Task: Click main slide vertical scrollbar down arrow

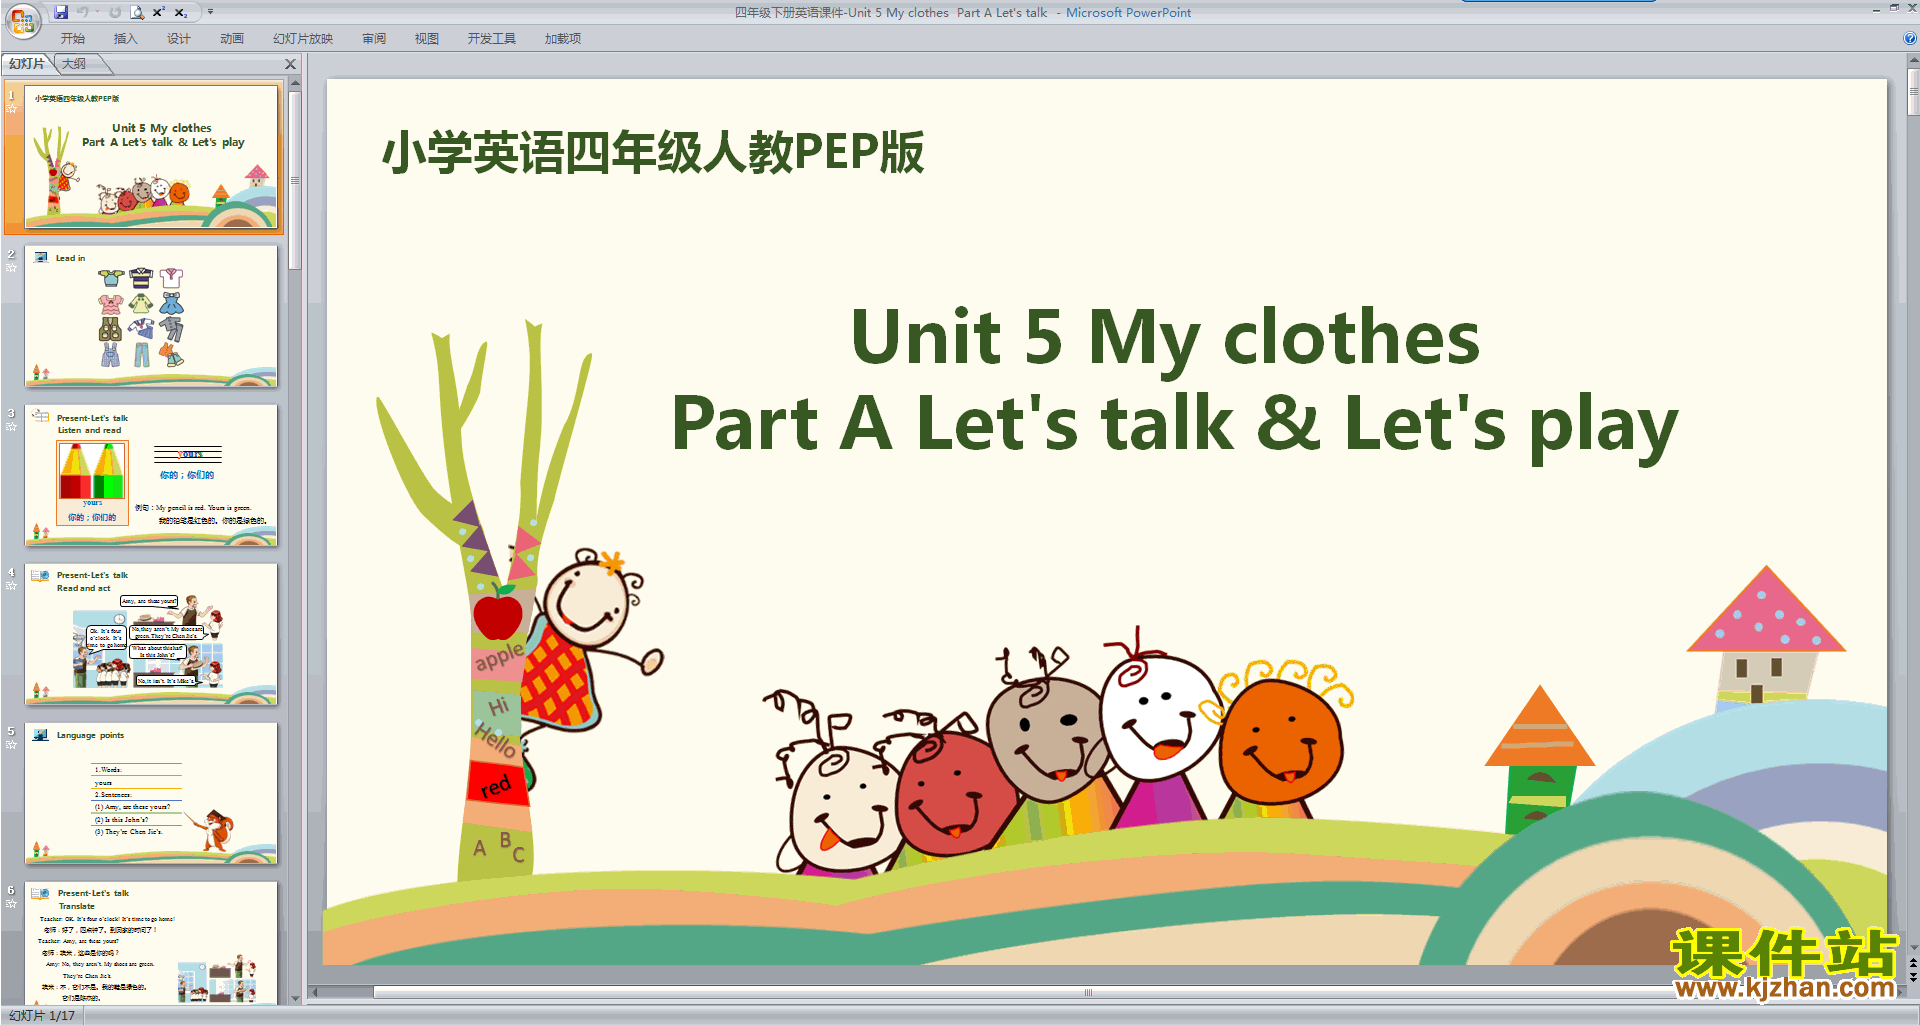Action: coord(1913,947)
